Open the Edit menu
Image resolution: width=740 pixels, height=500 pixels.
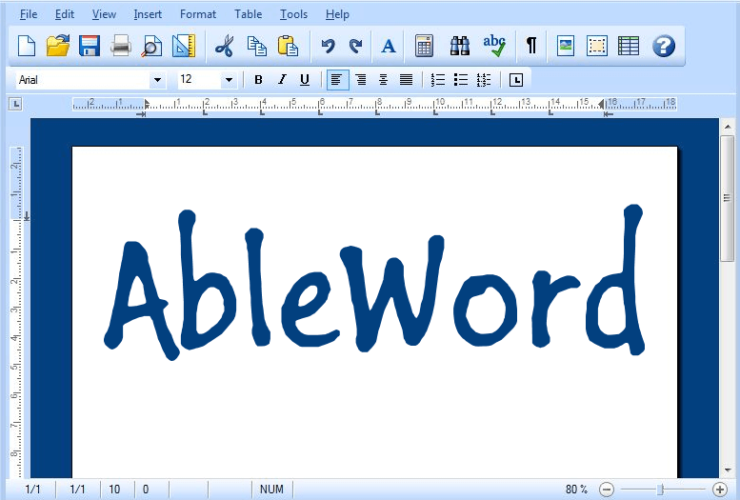(64, 14)
